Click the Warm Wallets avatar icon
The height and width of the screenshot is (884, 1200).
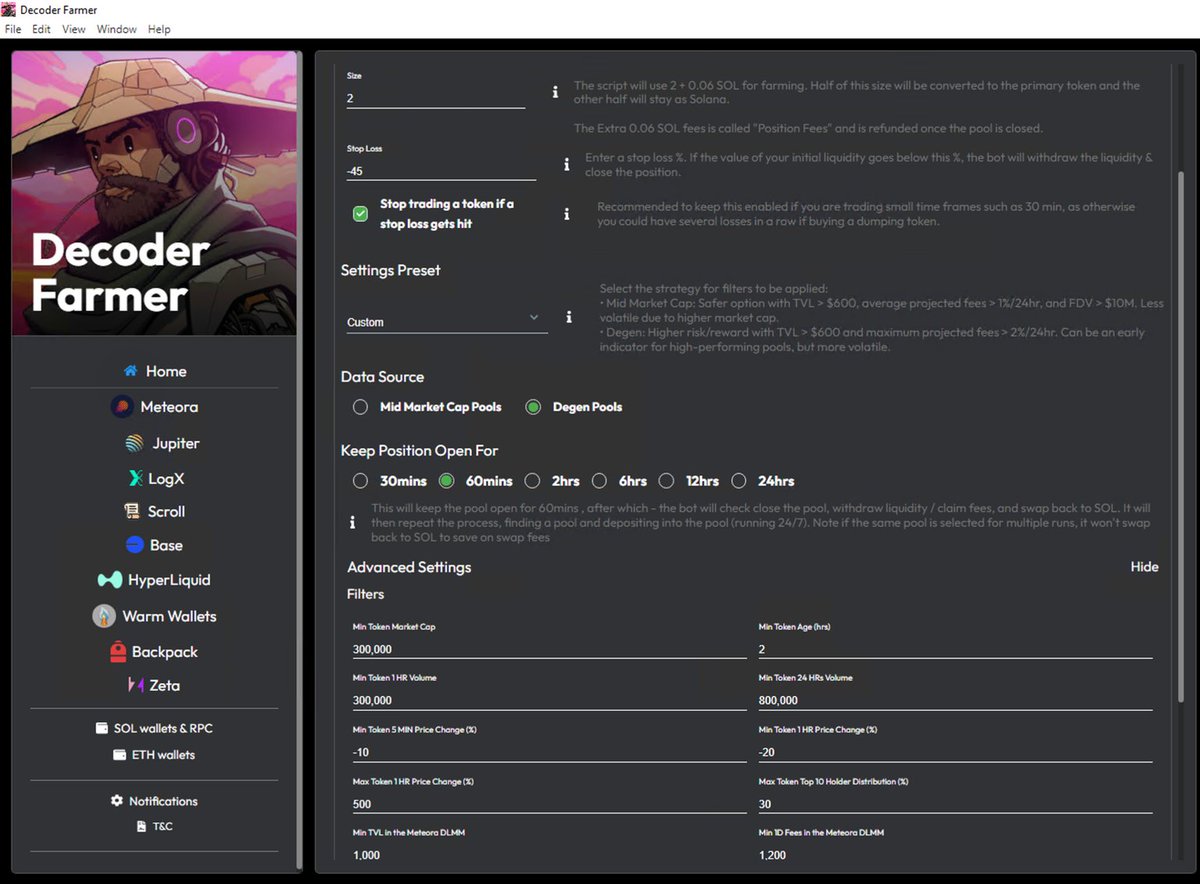pyautogui.click(x=104, y=616)
